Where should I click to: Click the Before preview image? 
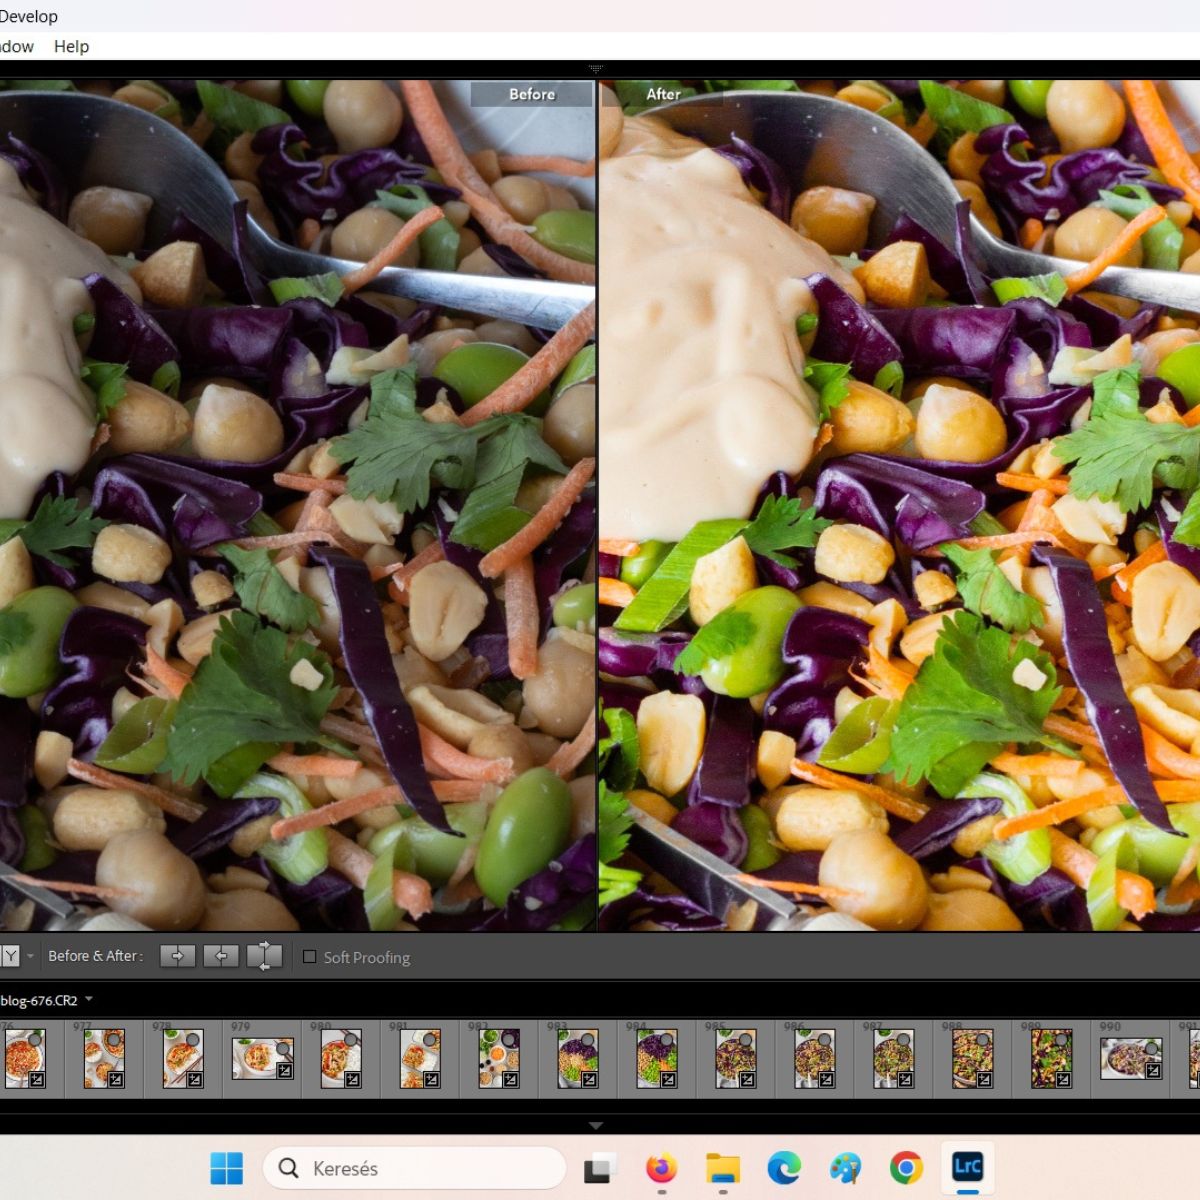click(298, 505)
